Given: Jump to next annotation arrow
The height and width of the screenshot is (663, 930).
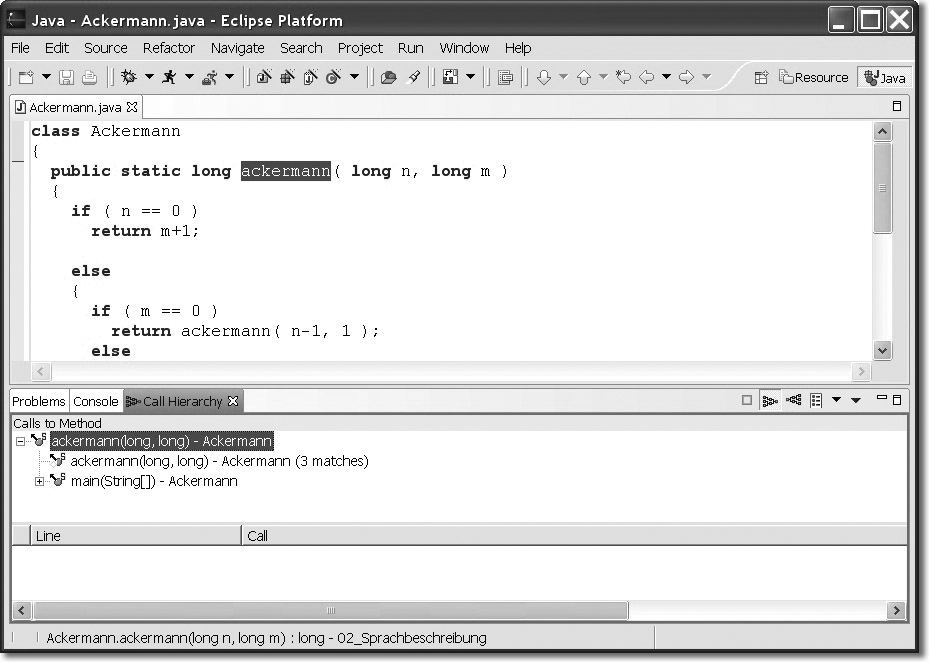Looking at the screenshot, I should 544,77.
